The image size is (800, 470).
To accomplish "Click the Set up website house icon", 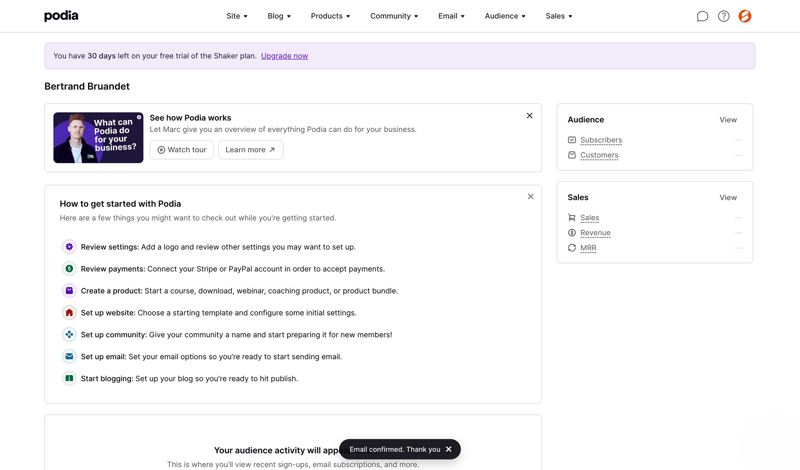I will click(69, 313).
